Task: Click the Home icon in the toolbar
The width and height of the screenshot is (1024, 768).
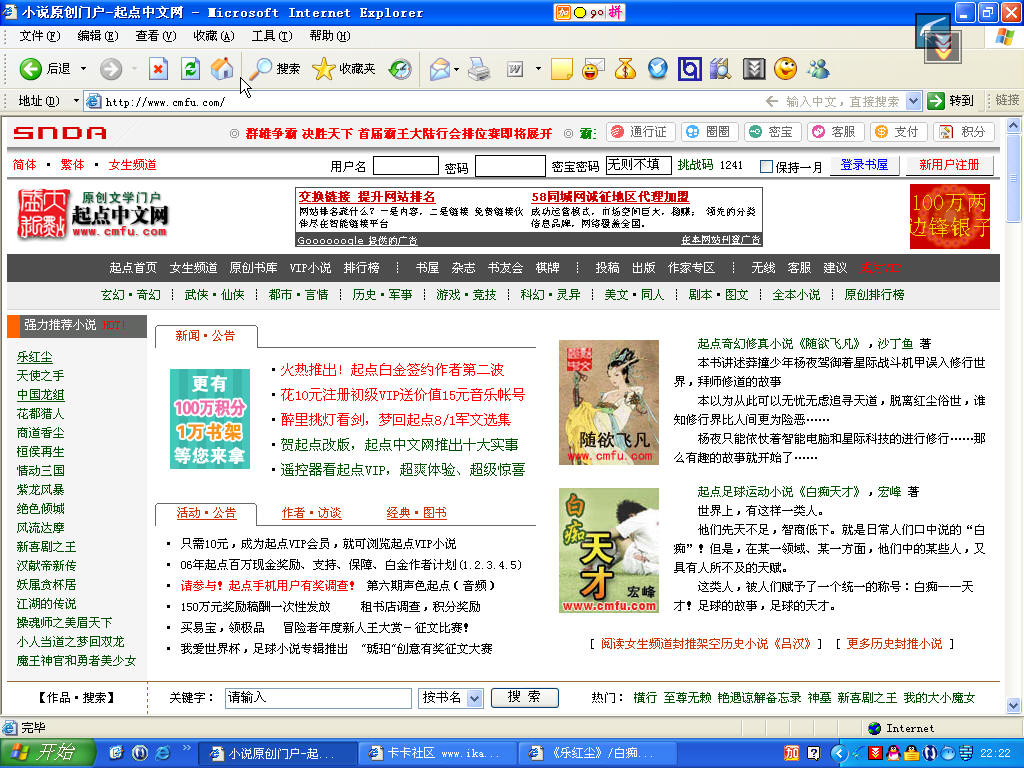Action: pyautogui.click(x=222, y=69)
